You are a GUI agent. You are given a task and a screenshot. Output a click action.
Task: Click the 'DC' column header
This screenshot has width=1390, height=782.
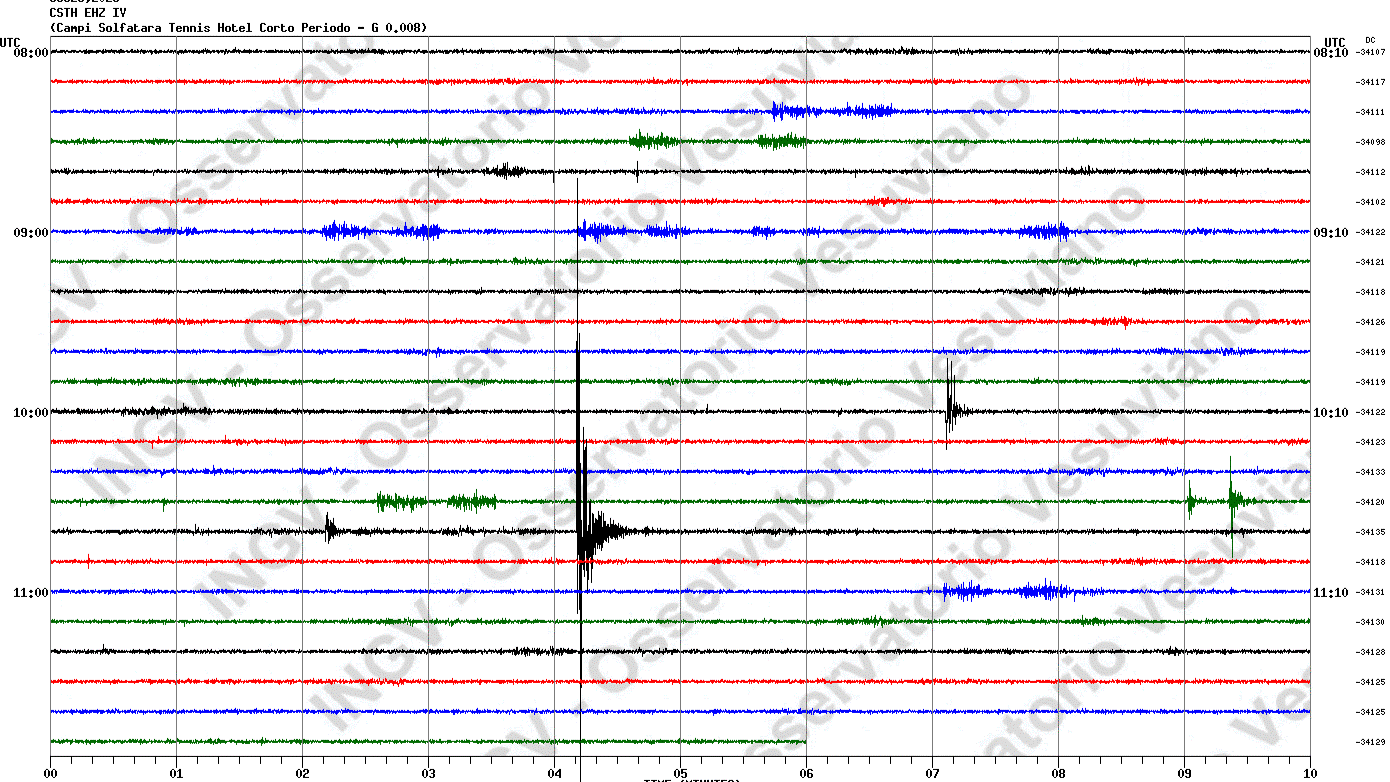click(x=1370, y=40)
